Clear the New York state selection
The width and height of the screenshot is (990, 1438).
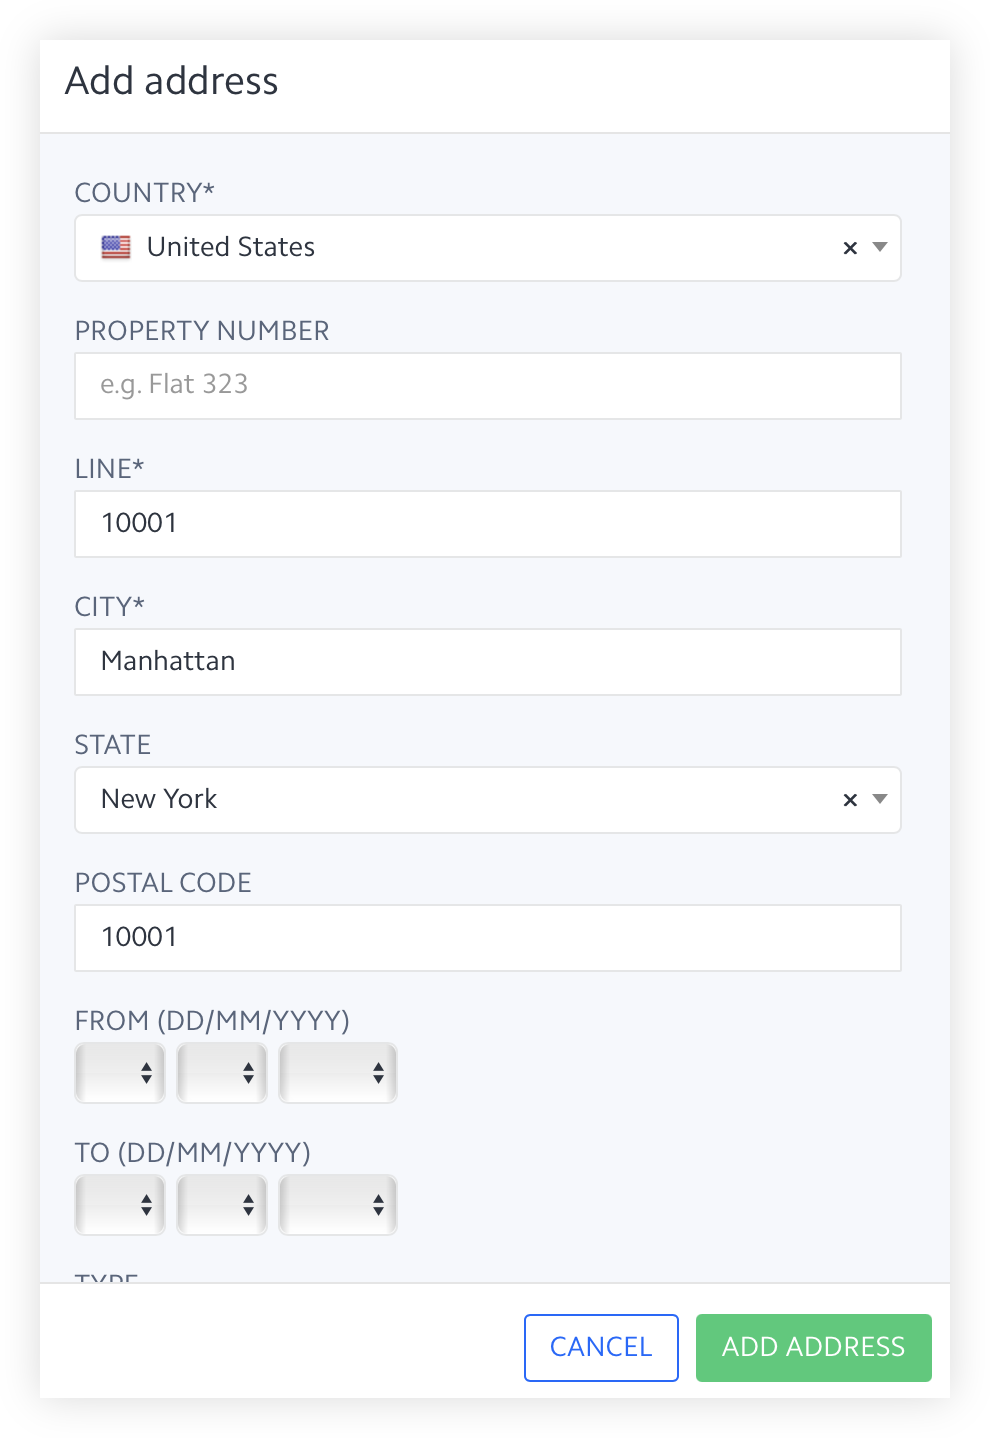(850, 800)
